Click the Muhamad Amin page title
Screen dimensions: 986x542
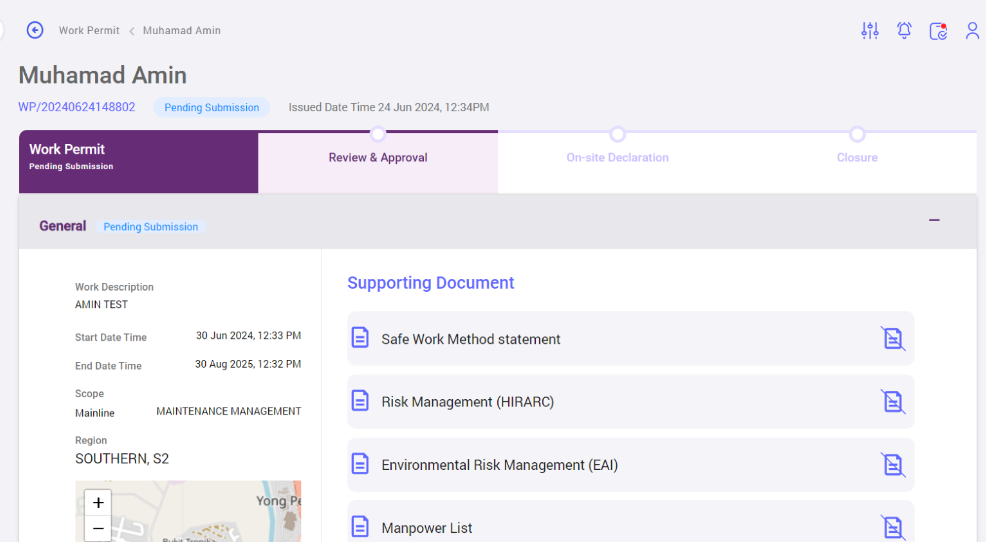pos(102,75)
